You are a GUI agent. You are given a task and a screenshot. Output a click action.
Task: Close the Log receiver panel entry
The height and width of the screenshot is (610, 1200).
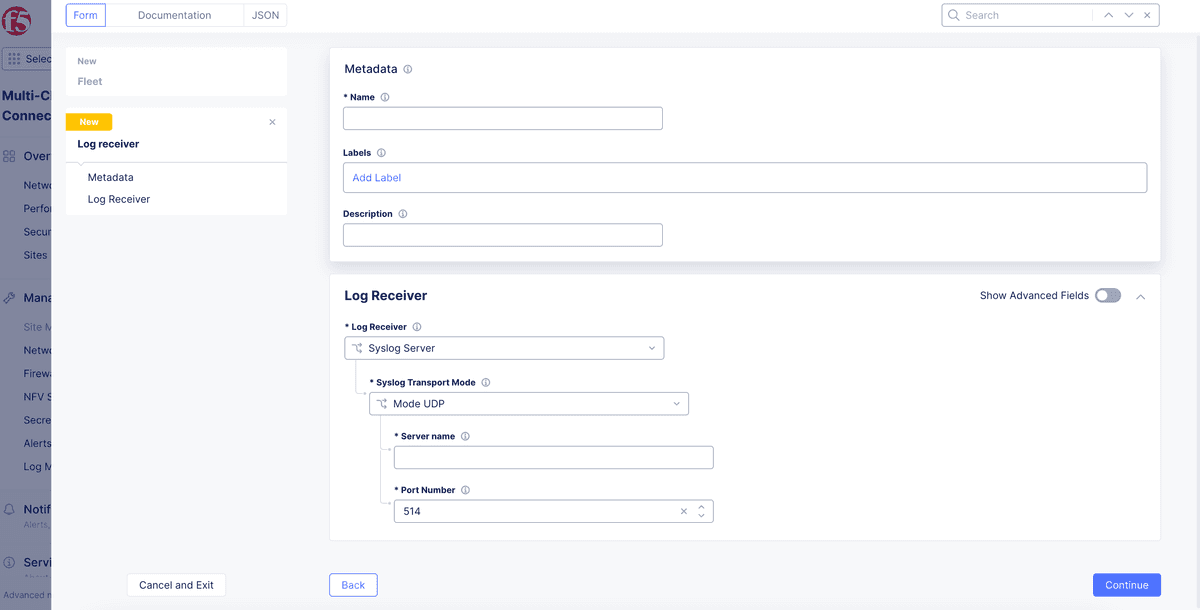point(272,122)
